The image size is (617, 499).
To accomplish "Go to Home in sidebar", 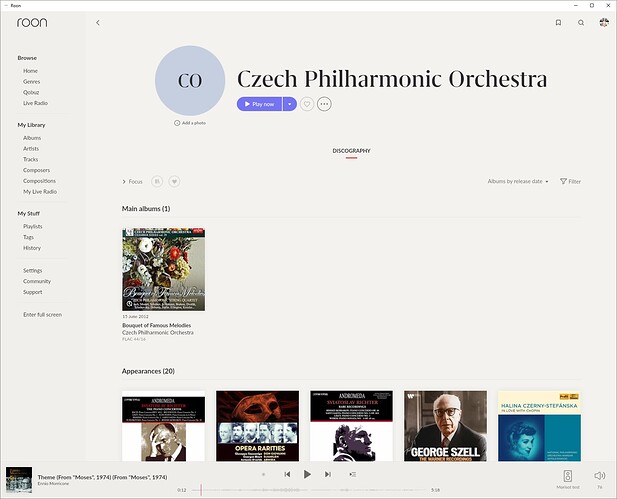I will tap(30, 71).
